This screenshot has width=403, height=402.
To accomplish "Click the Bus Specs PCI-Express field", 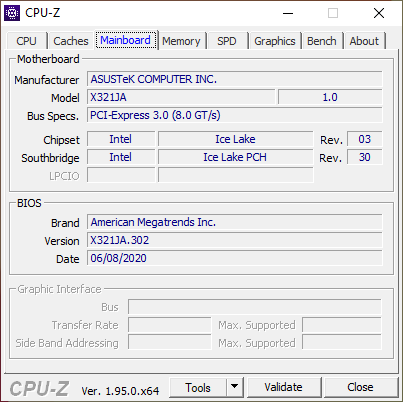I will pos(235,115).
